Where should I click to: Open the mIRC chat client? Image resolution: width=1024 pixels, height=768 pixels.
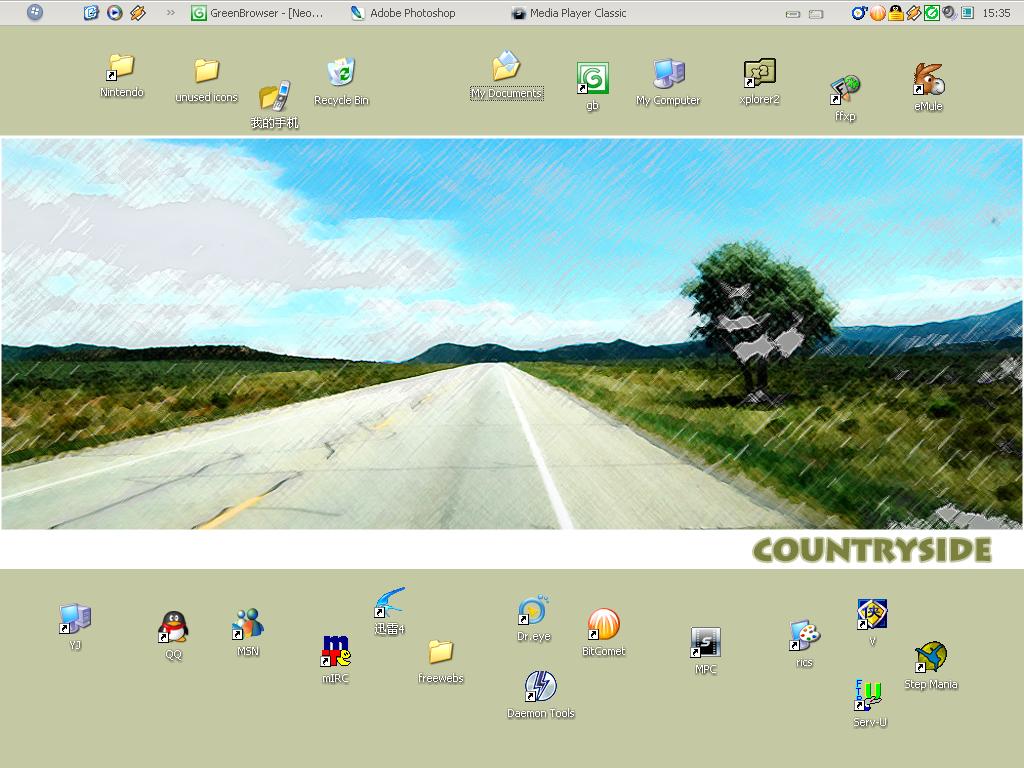336,650
